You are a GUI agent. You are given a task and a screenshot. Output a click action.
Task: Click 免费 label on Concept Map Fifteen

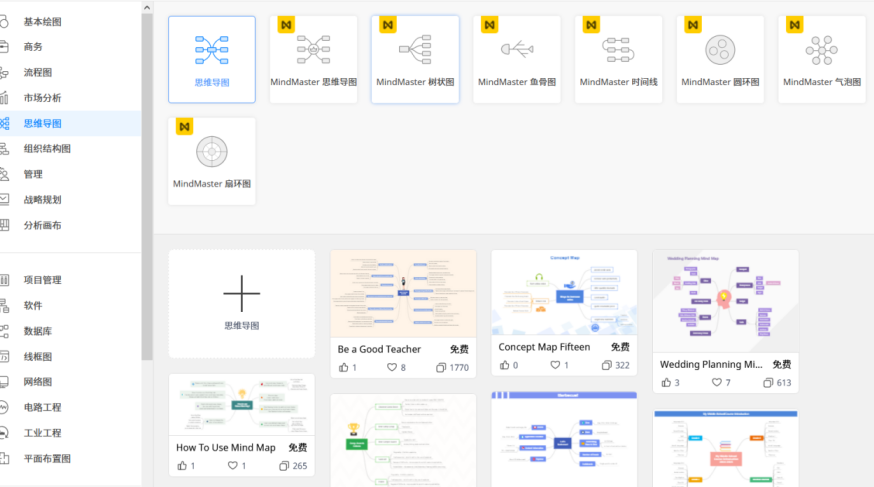[x=620, y=347]
